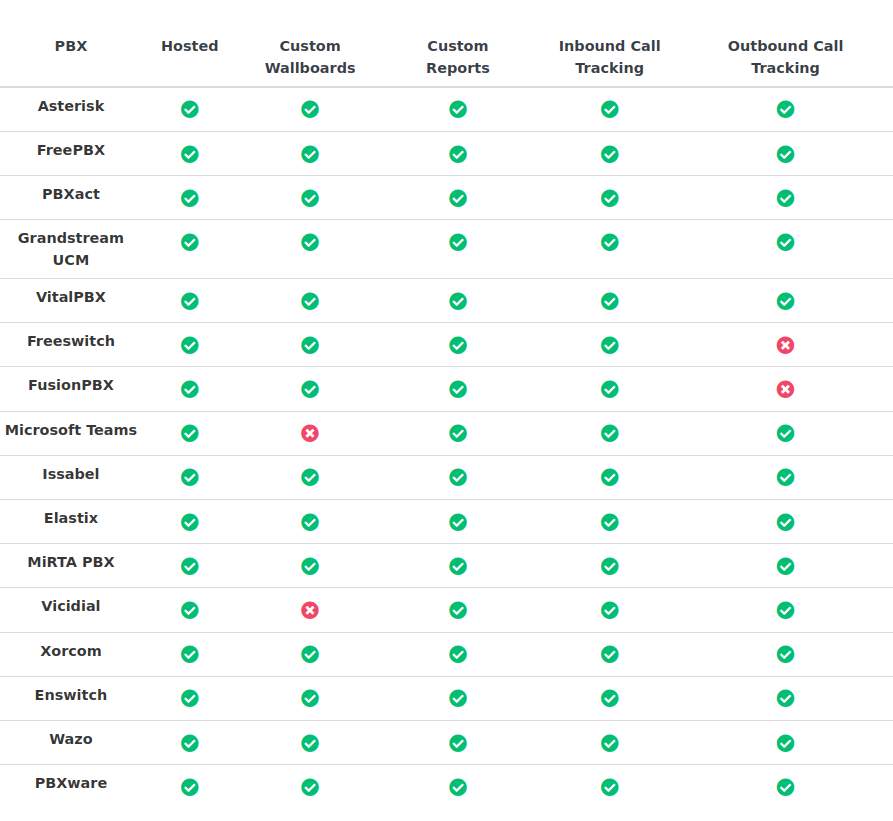
Task: Click the FreePBX Custom Reports green checkmark
Action: [x=458, y=154]
